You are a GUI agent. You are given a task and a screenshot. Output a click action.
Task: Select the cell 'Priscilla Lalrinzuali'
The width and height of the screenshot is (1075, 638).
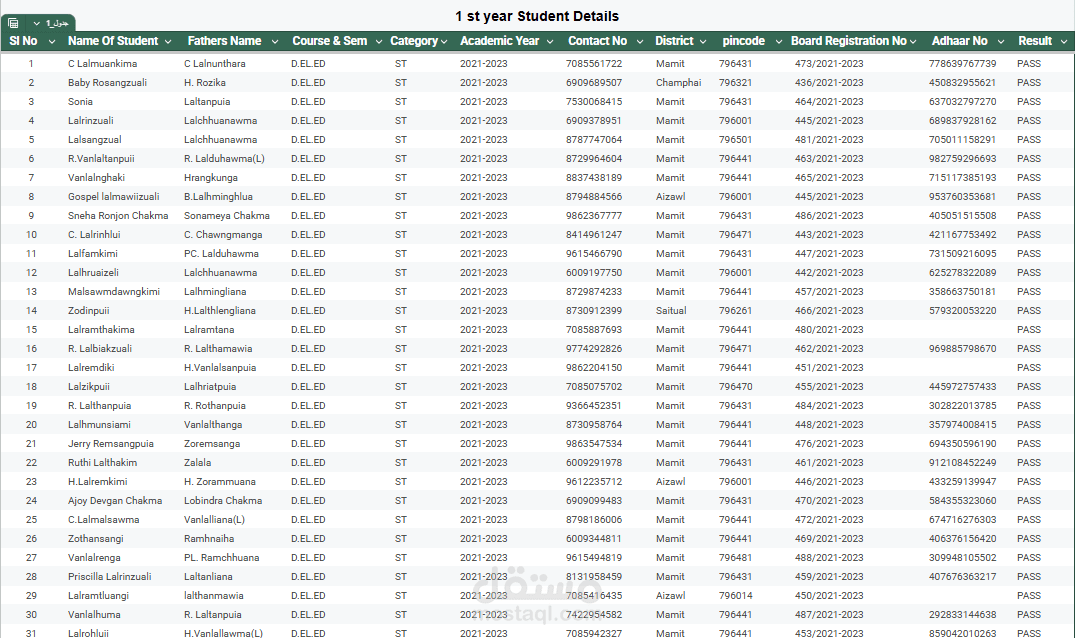point(109,577)
